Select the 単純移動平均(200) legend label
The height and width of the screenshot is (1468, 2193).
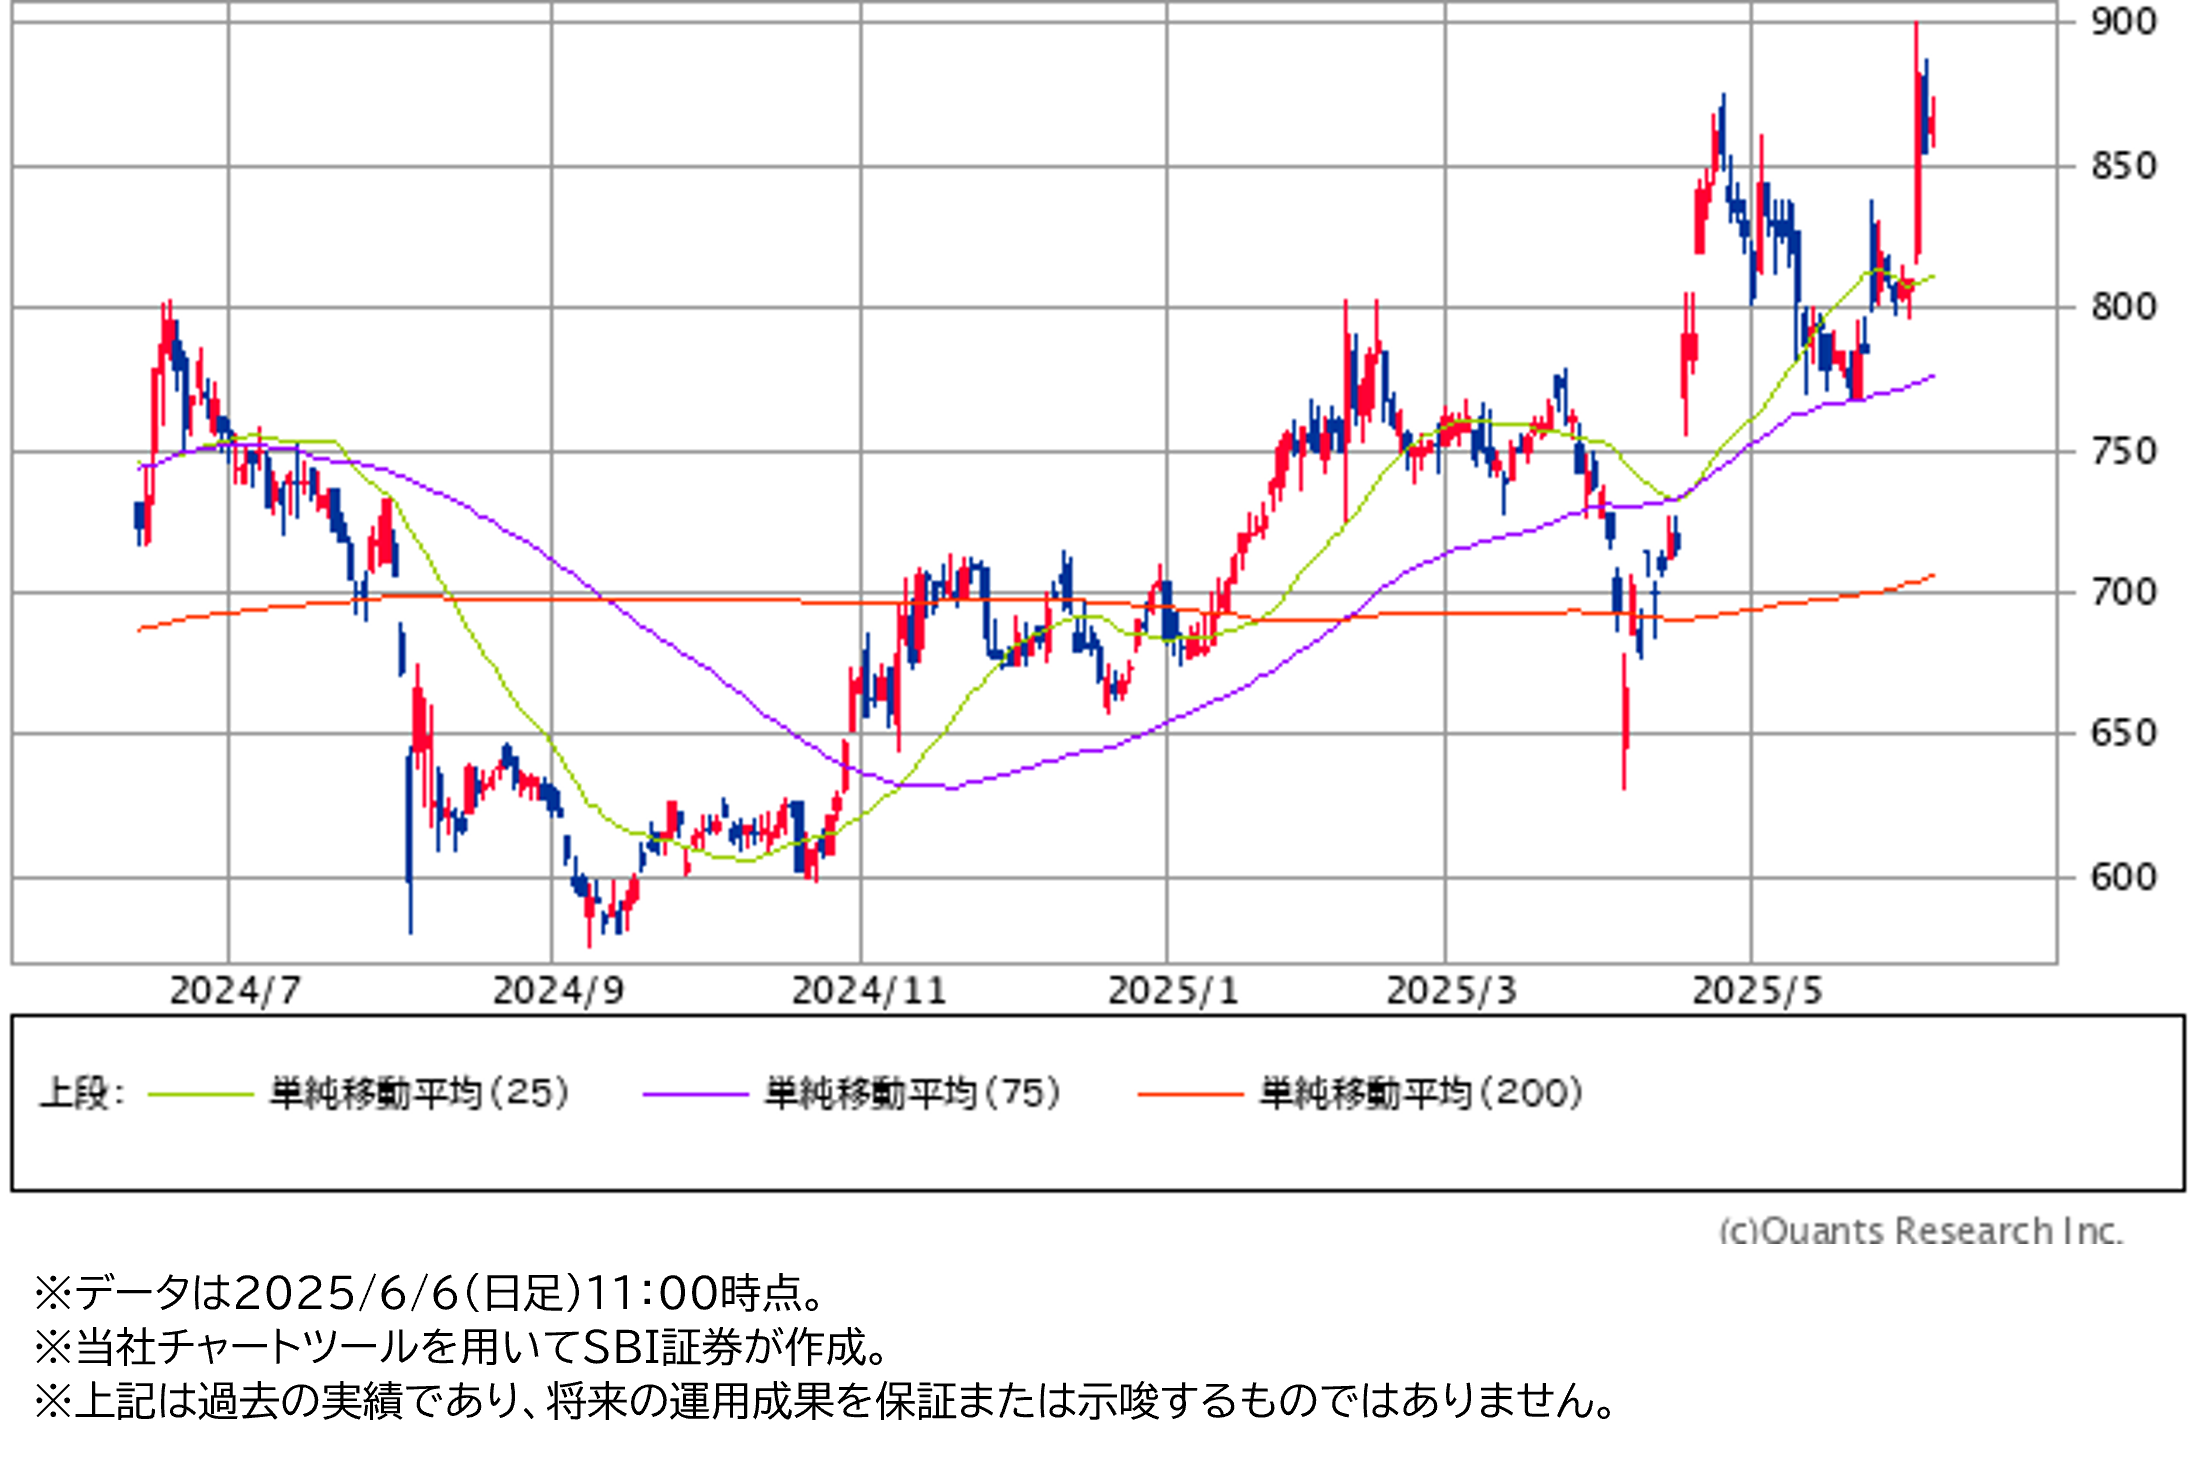click(x=1422, y=1093)
